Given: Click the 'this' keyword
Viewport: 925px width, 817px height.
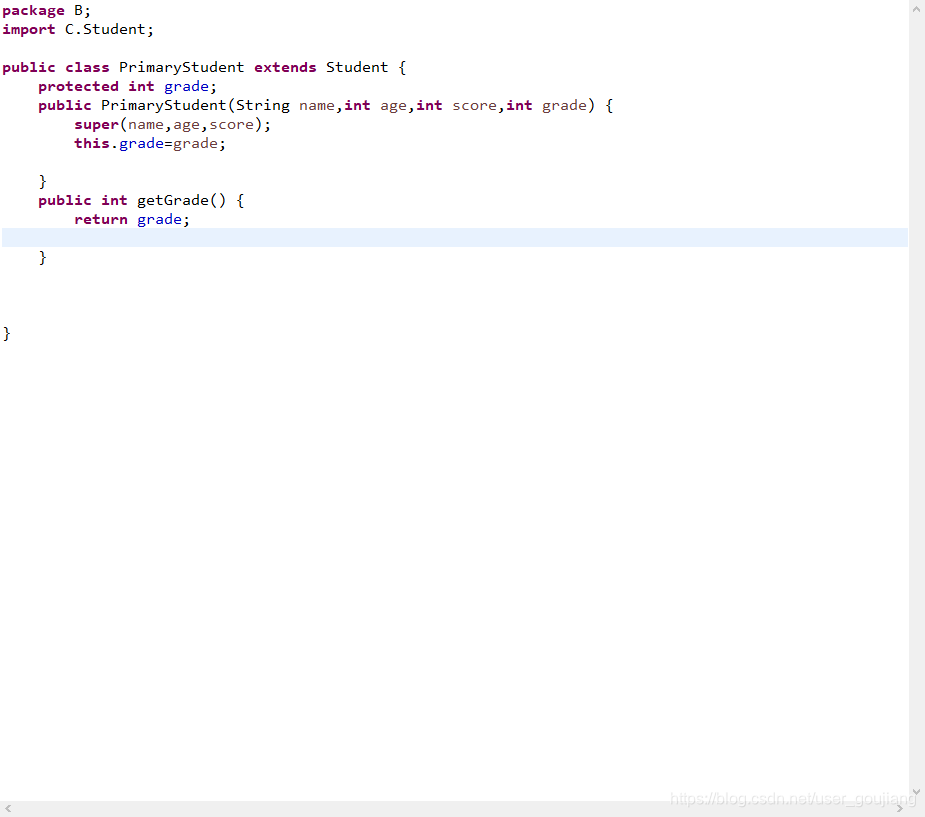Looking at the screenshot, I should [92, 143].
